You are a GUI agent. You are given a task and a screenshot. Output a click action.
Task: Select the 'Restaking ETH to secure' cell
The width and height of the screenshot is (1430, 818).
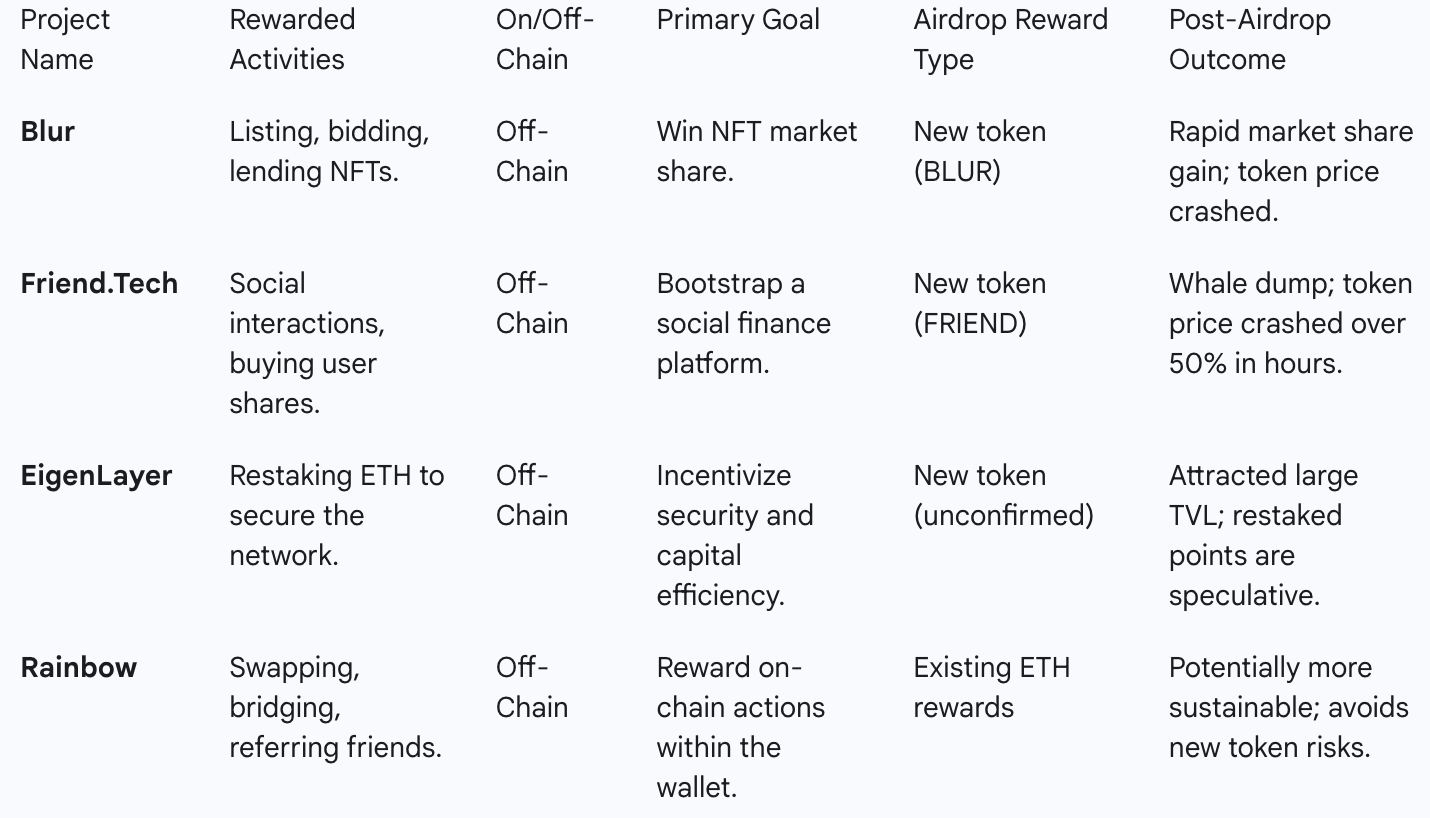click(x=336, y=516)
